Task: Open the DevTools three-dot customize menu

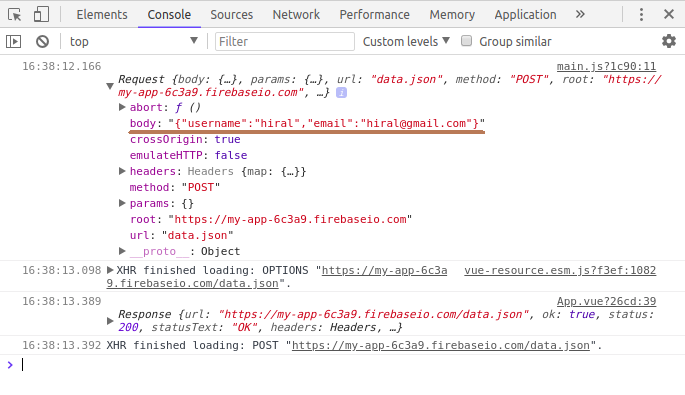Action: click(641, 14)
